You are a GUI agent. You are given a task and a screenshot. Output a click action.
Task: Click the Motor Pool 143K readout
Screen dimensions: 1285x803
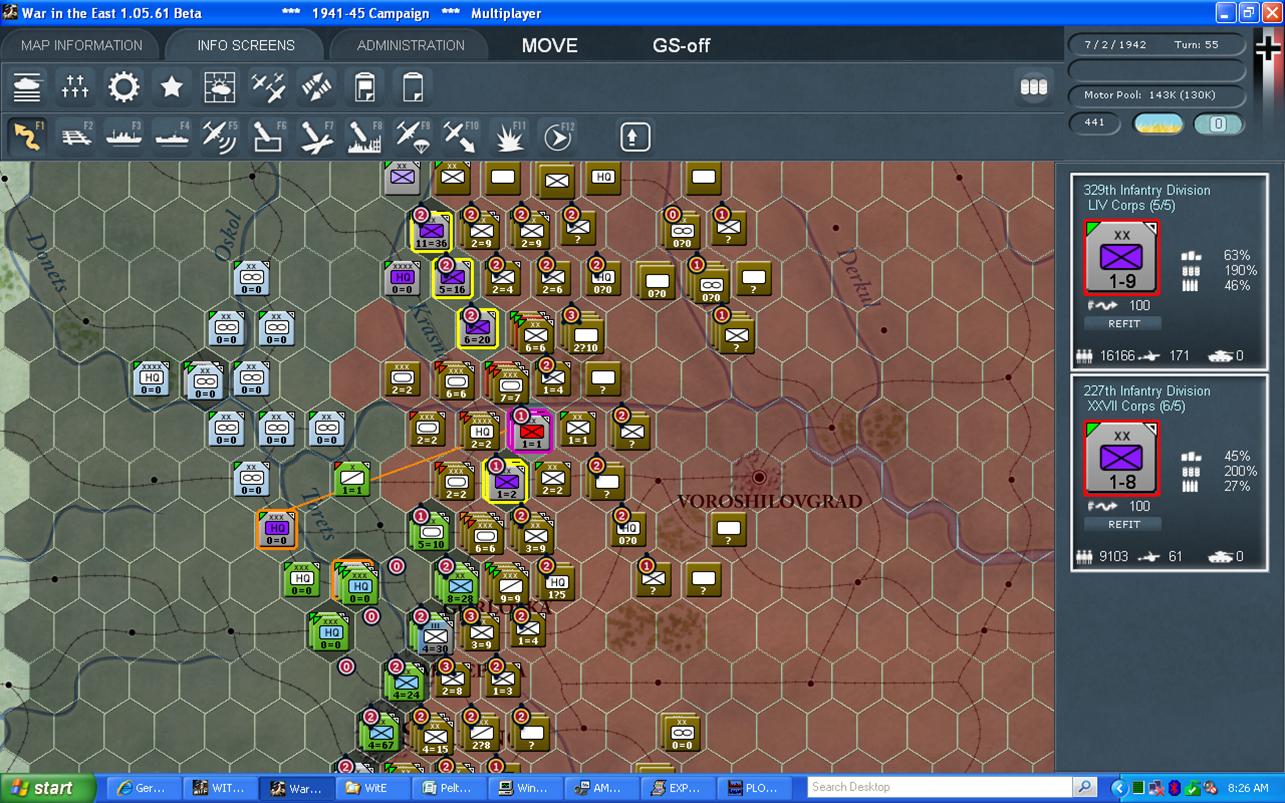[1157, 95]
